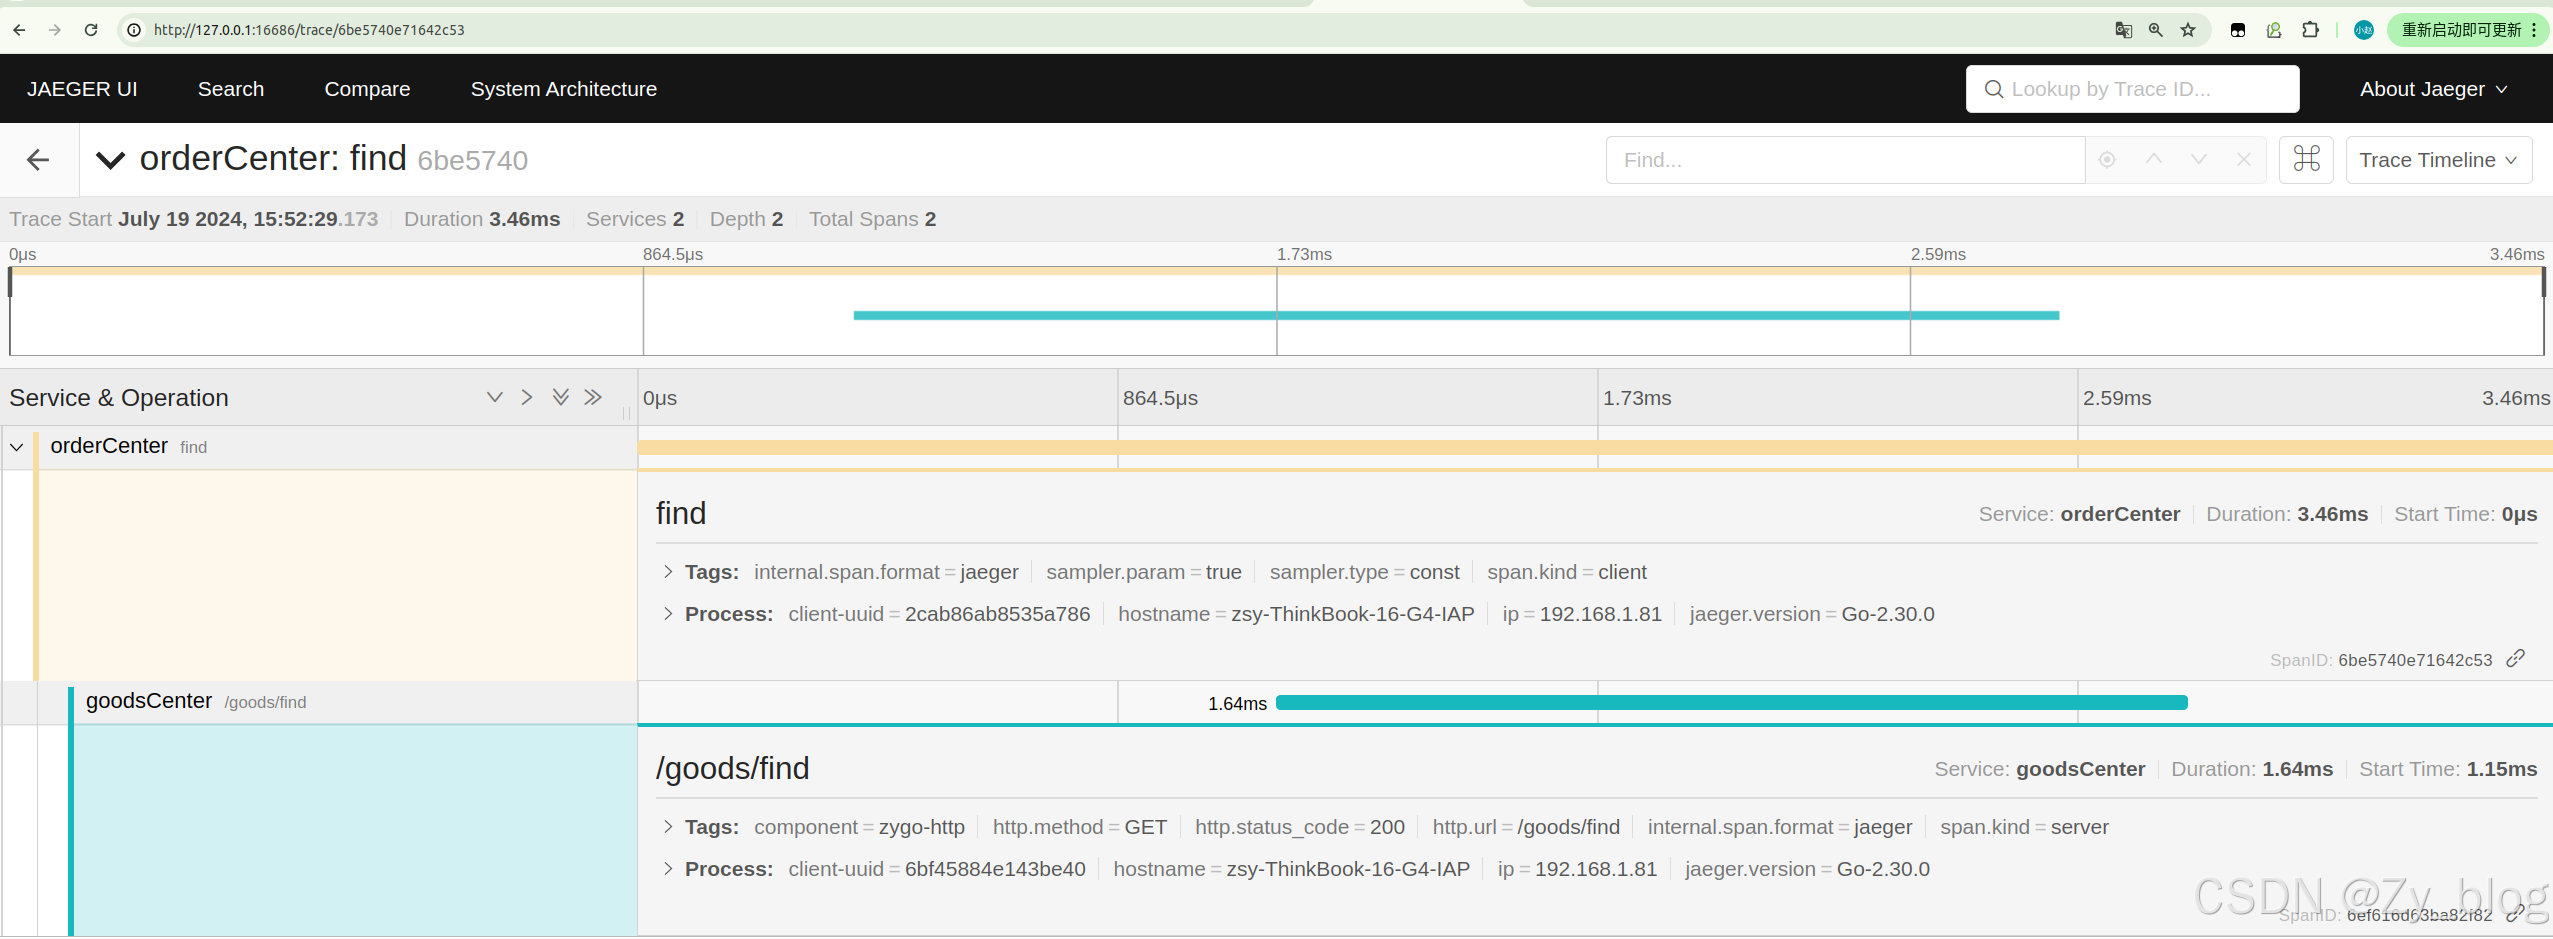Click the goodsCenter teal span bar
Viewport: 2553px width, 939px height.
pyautogui.click(x=1732, y=703)
